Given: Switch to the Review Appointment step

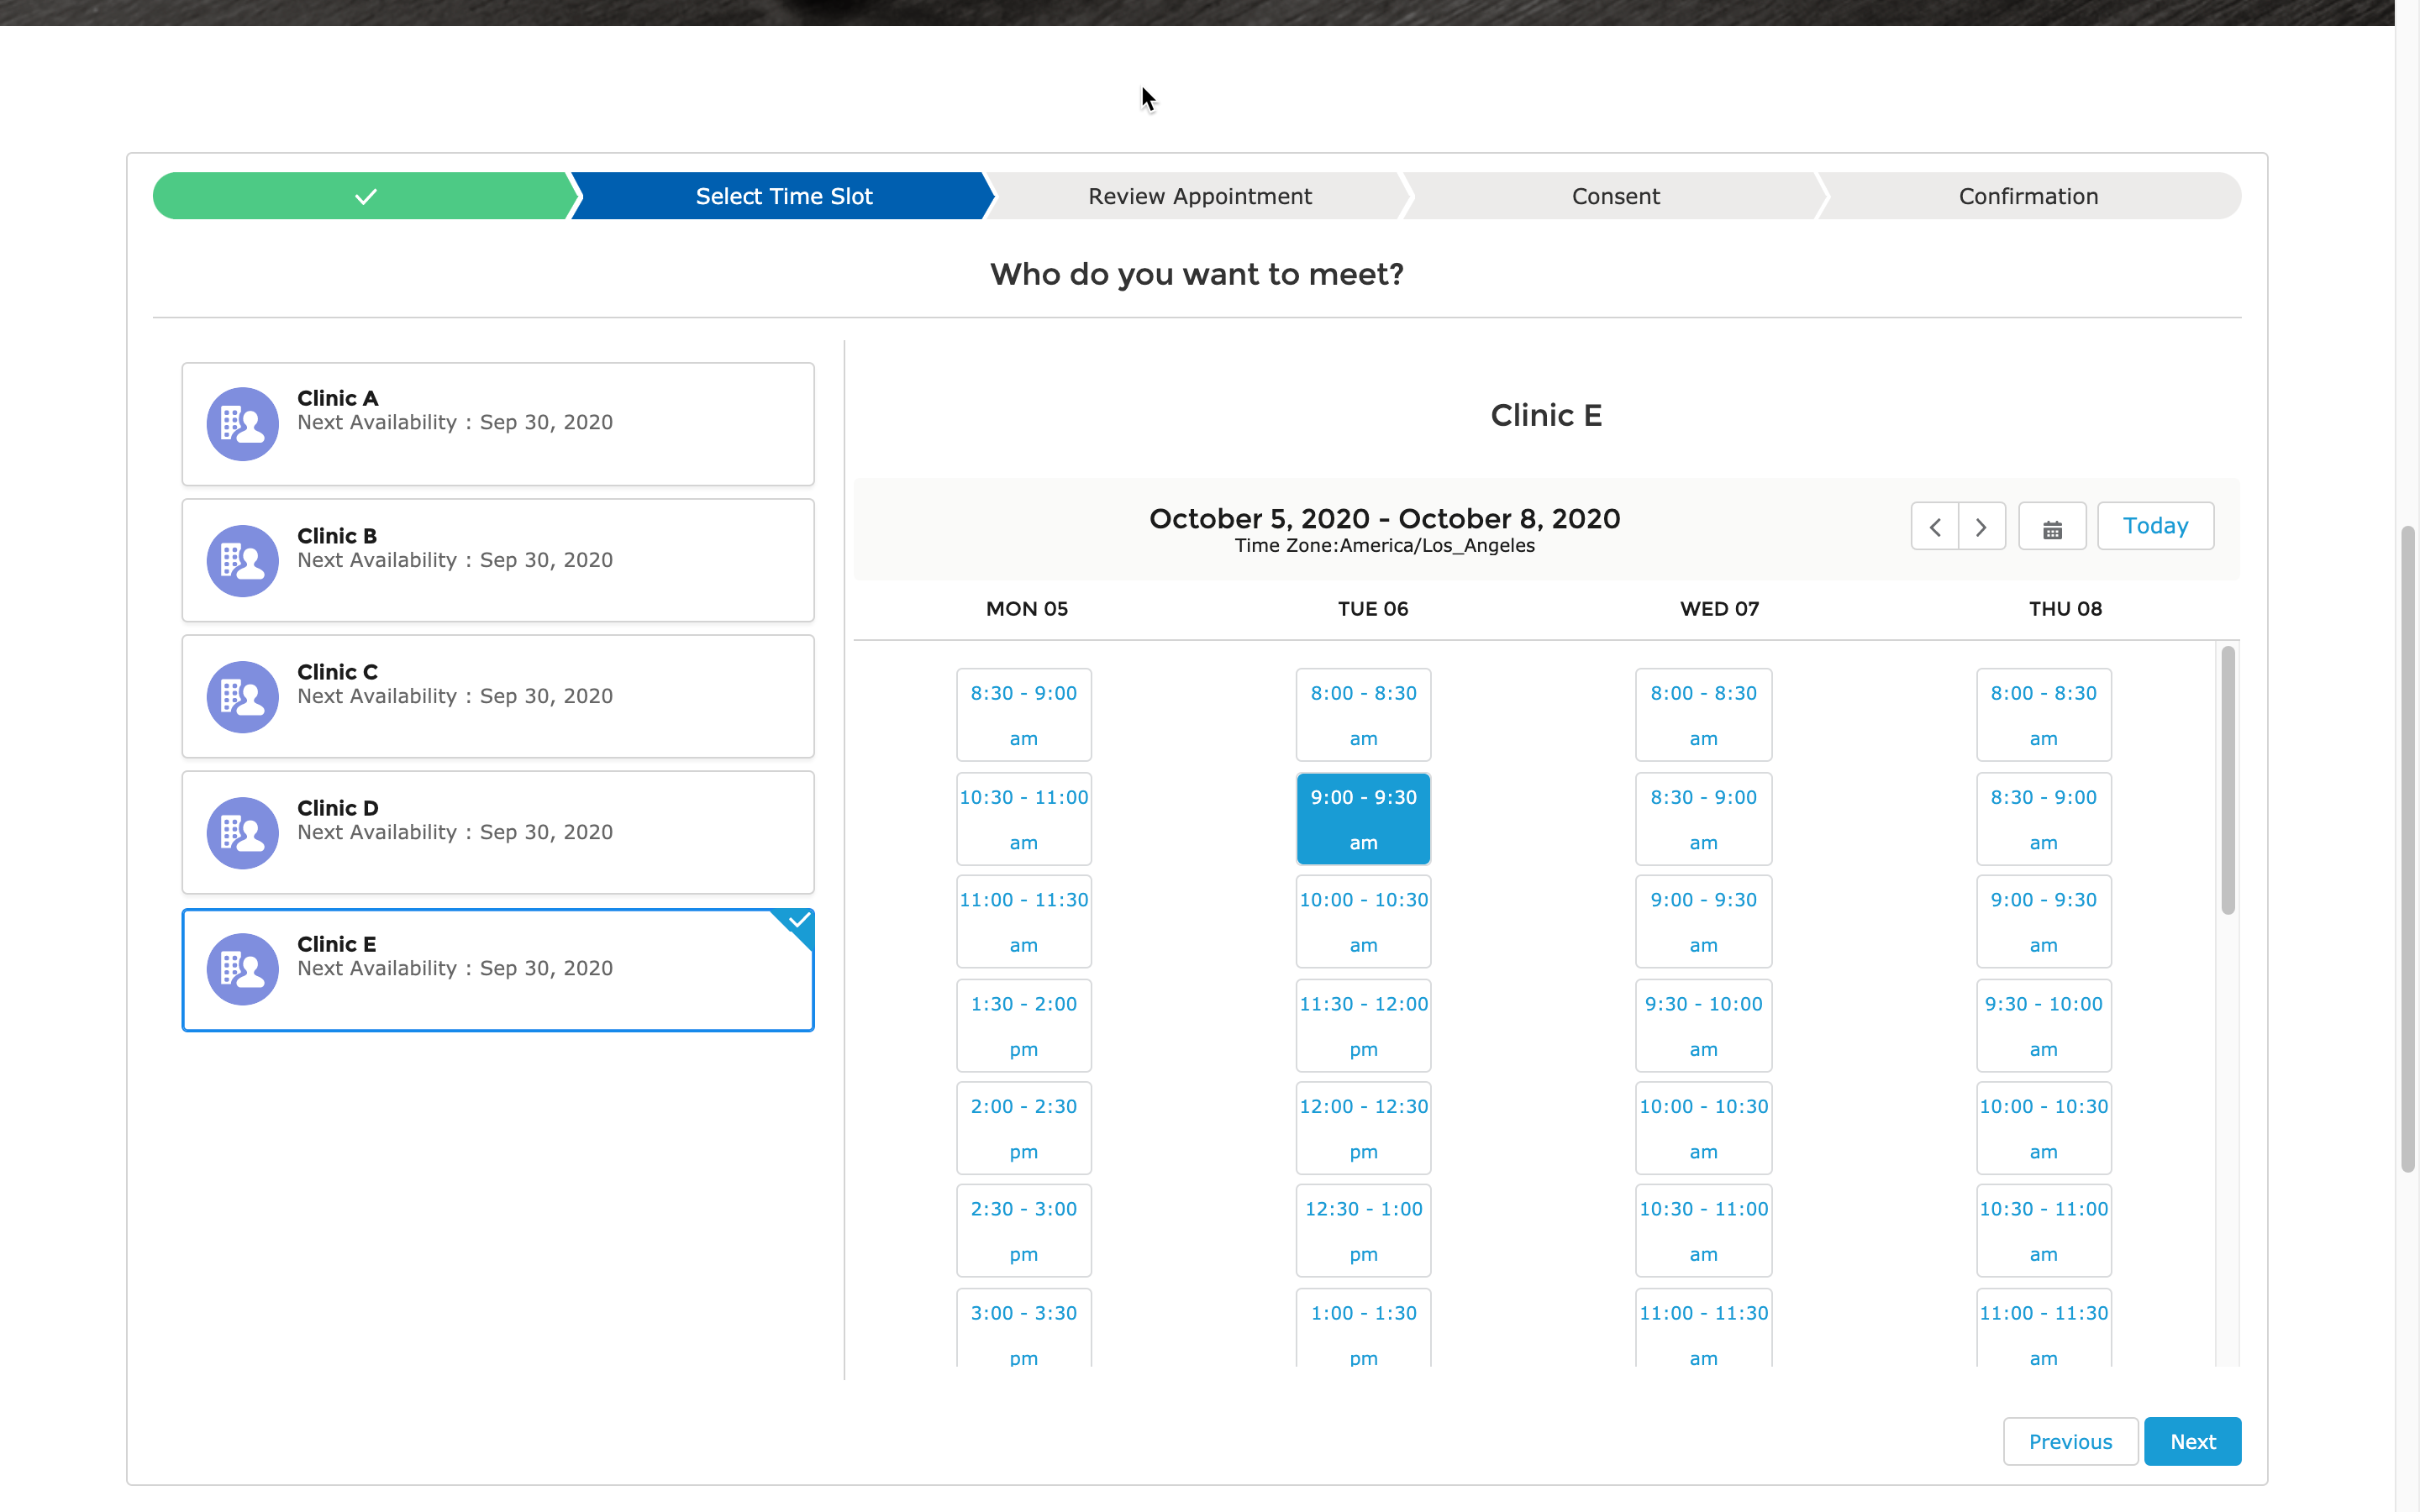Looking at the screenshot, I should pyautogui.click(x=1198, y=196).
